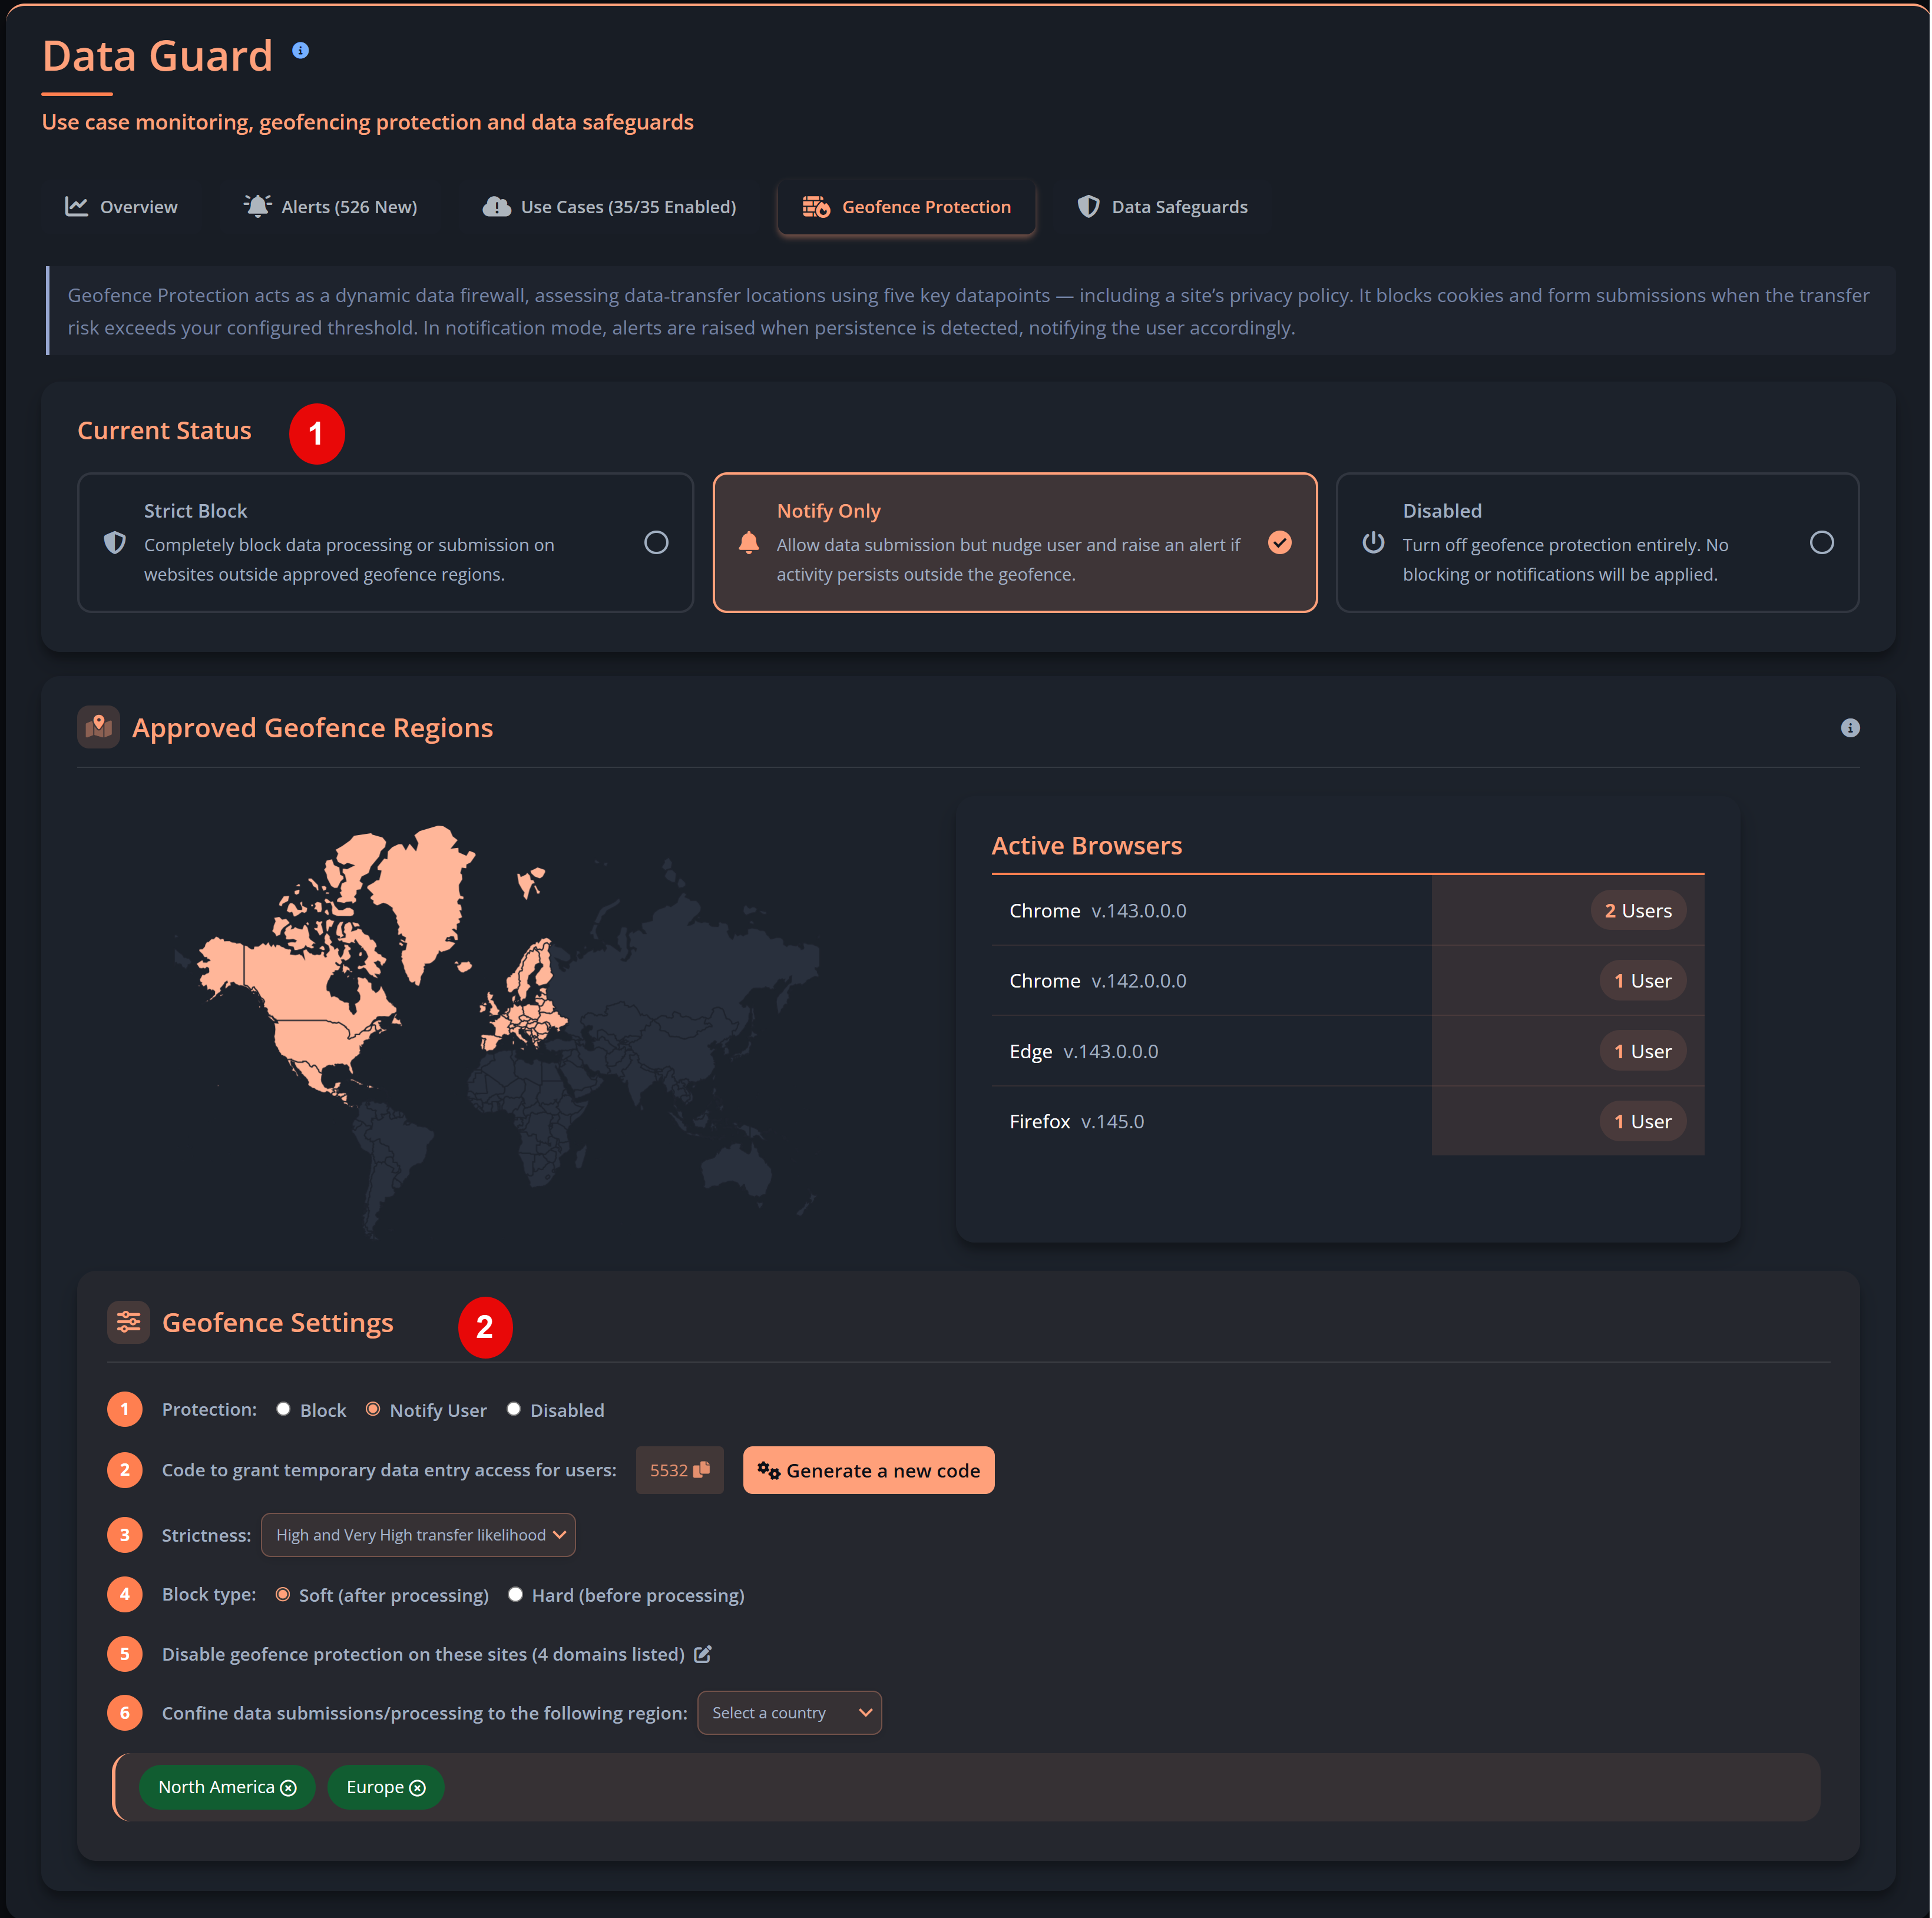Image resolution: width=1932 pixels, height=1918 pixels.
Task: Open the Select a country dropdown
Action: (789, 1712)
